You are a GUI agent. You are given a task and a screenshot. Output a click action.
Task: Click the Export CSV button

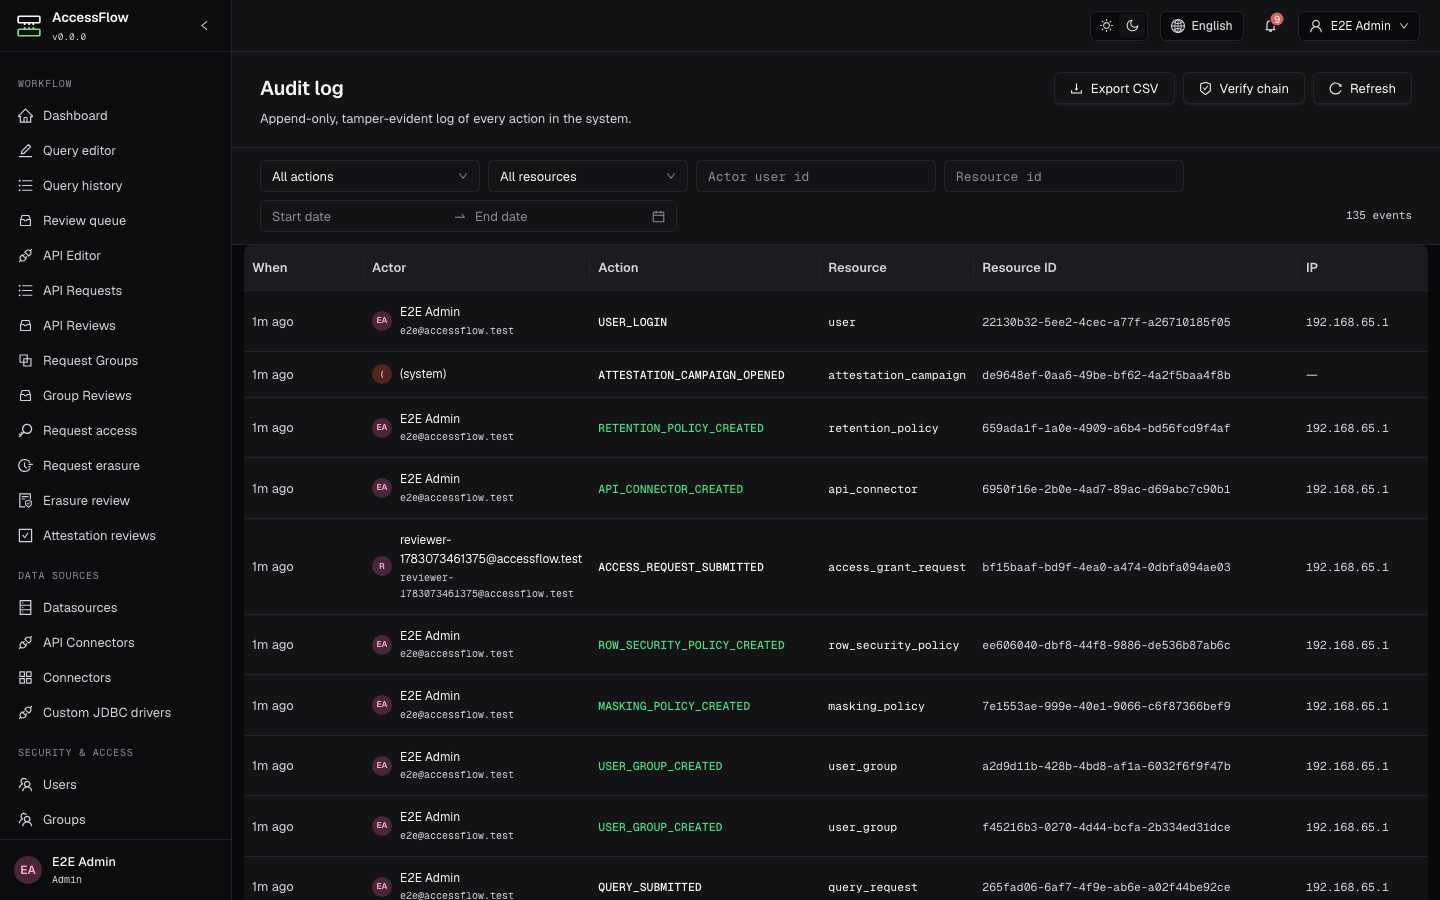click(x=1114, y=88)
